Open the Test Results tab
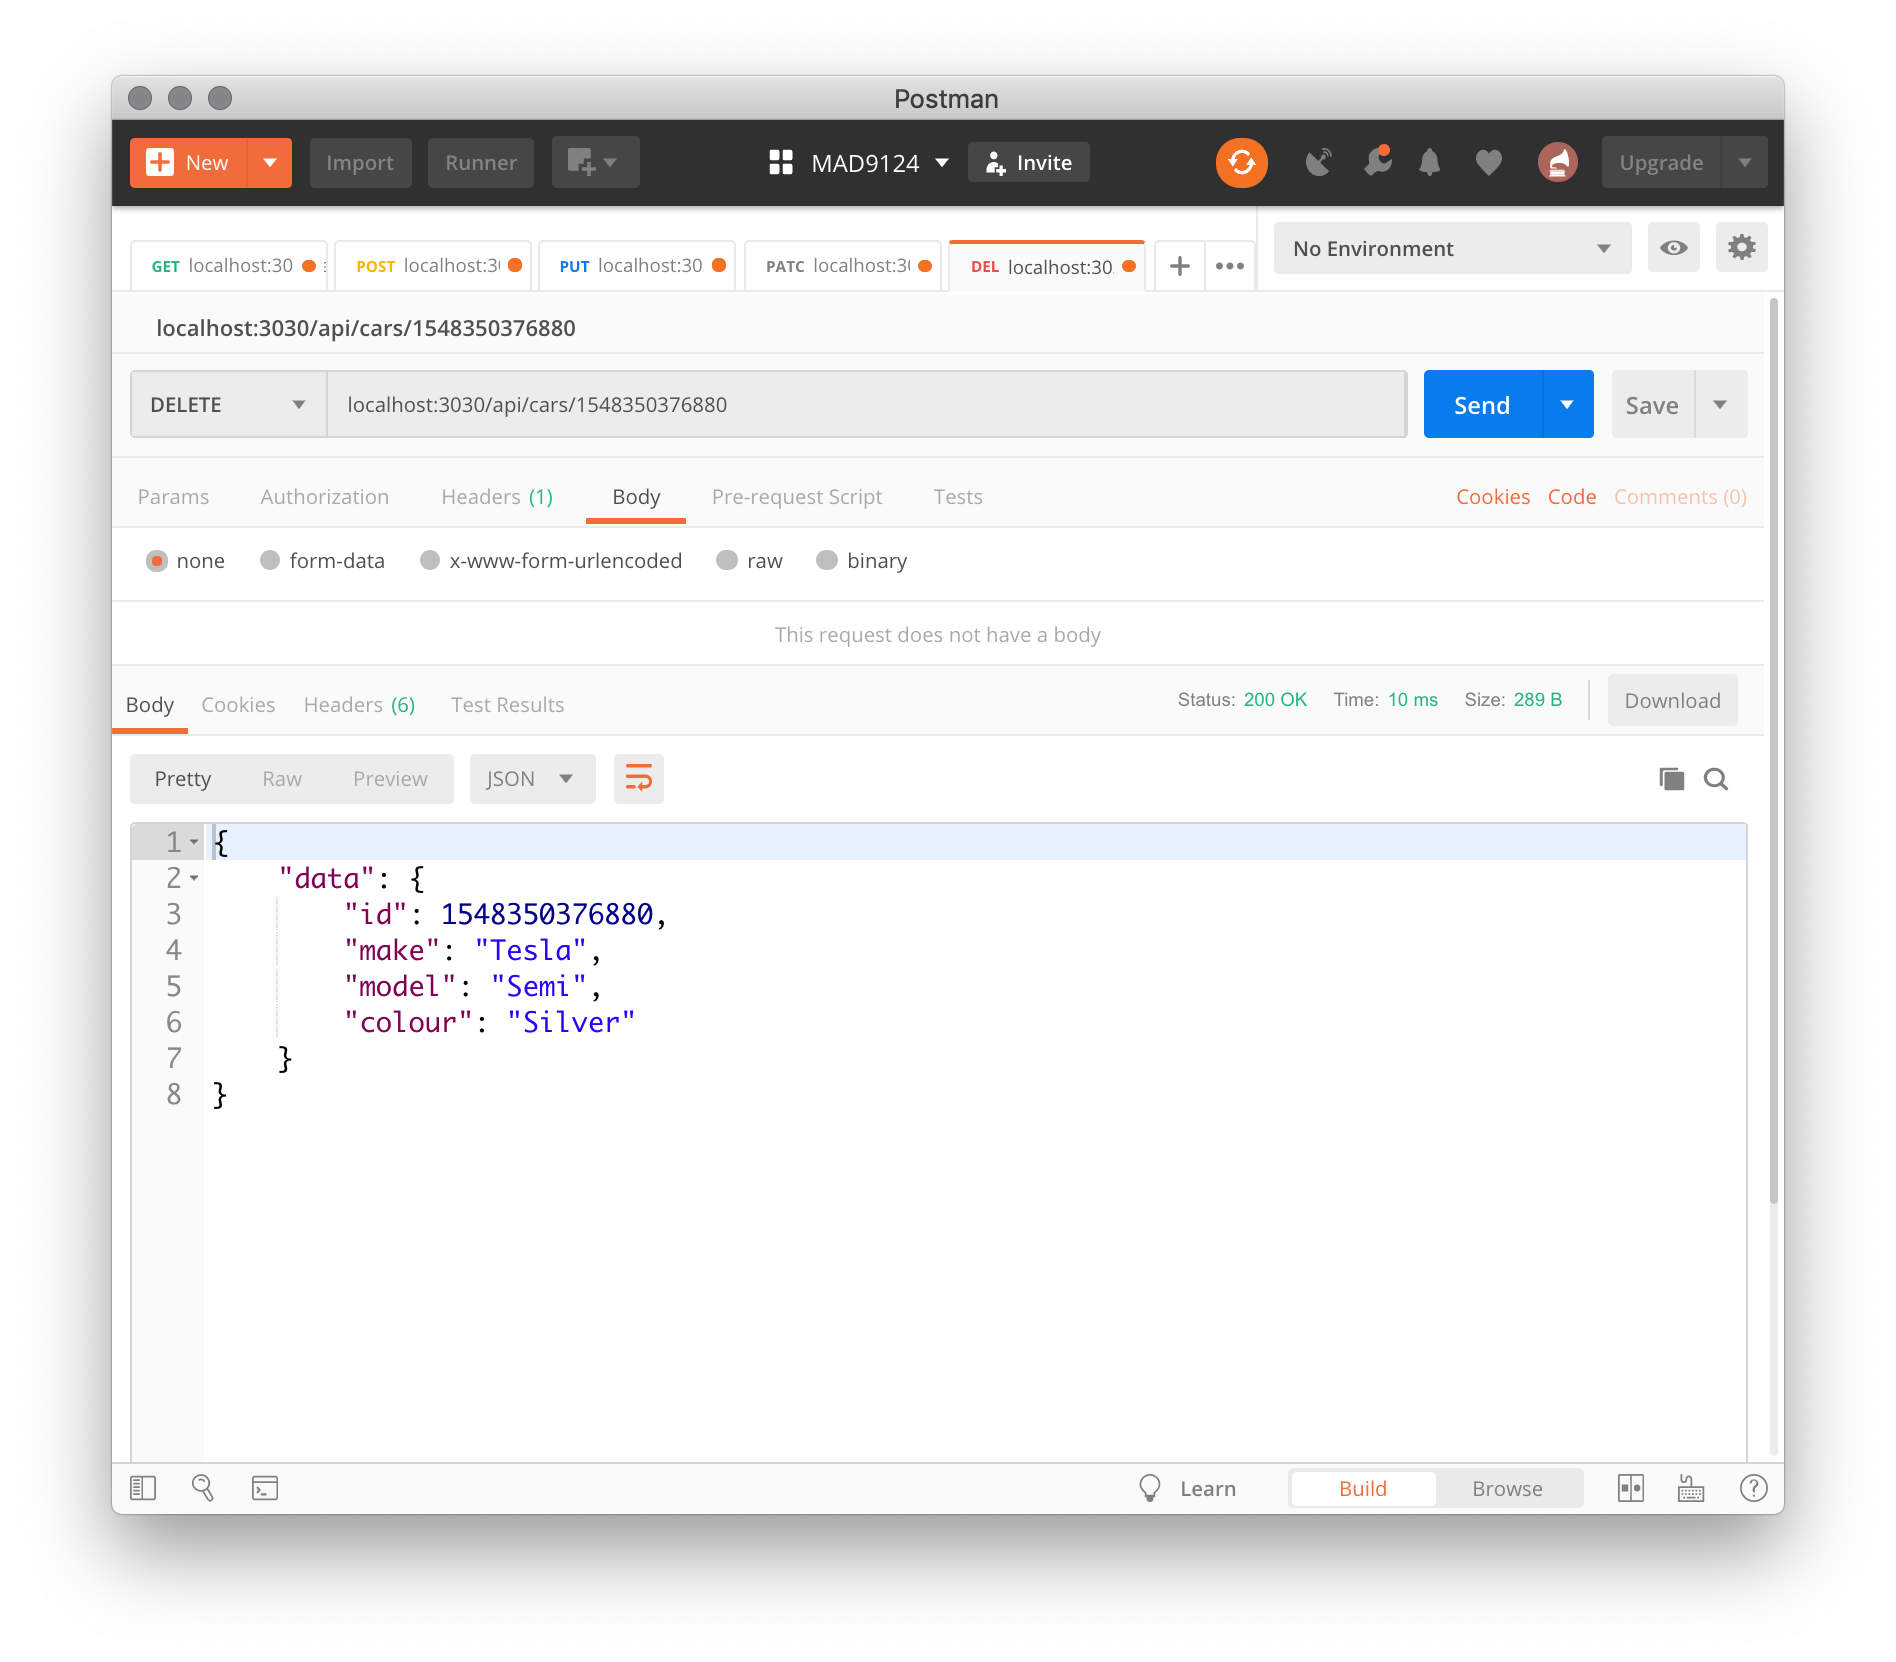The image size is (1896, 1662). point(507,705)
